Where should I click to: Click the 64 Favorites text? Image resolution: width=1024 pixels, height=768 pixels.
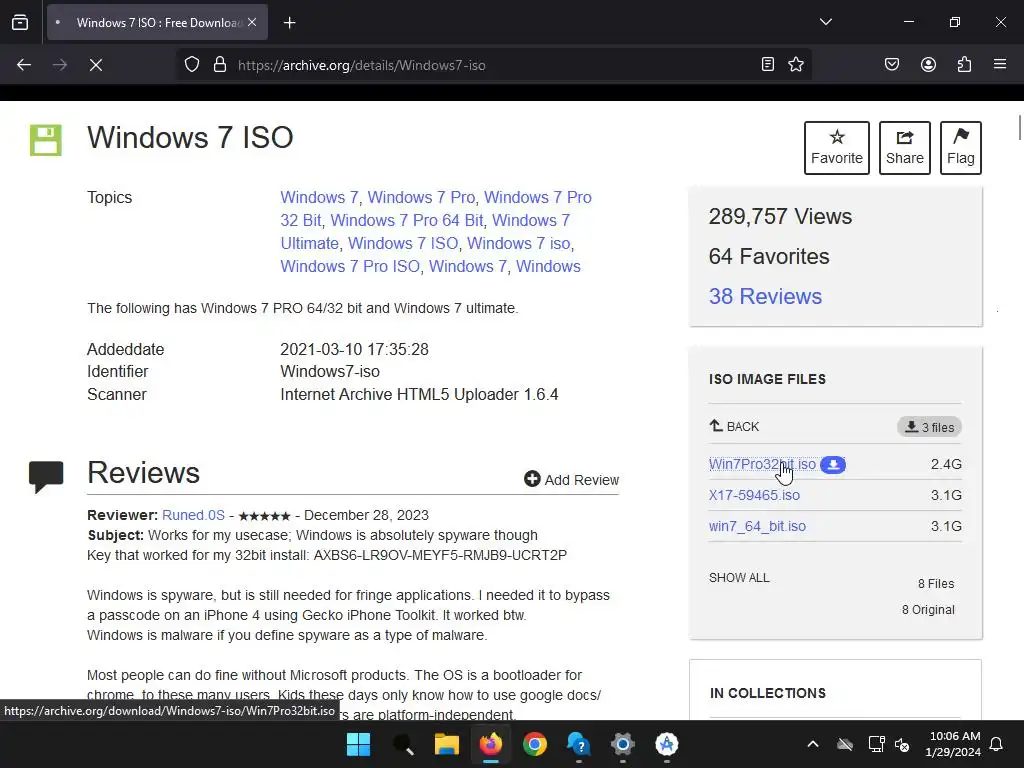tap(769, 257)
